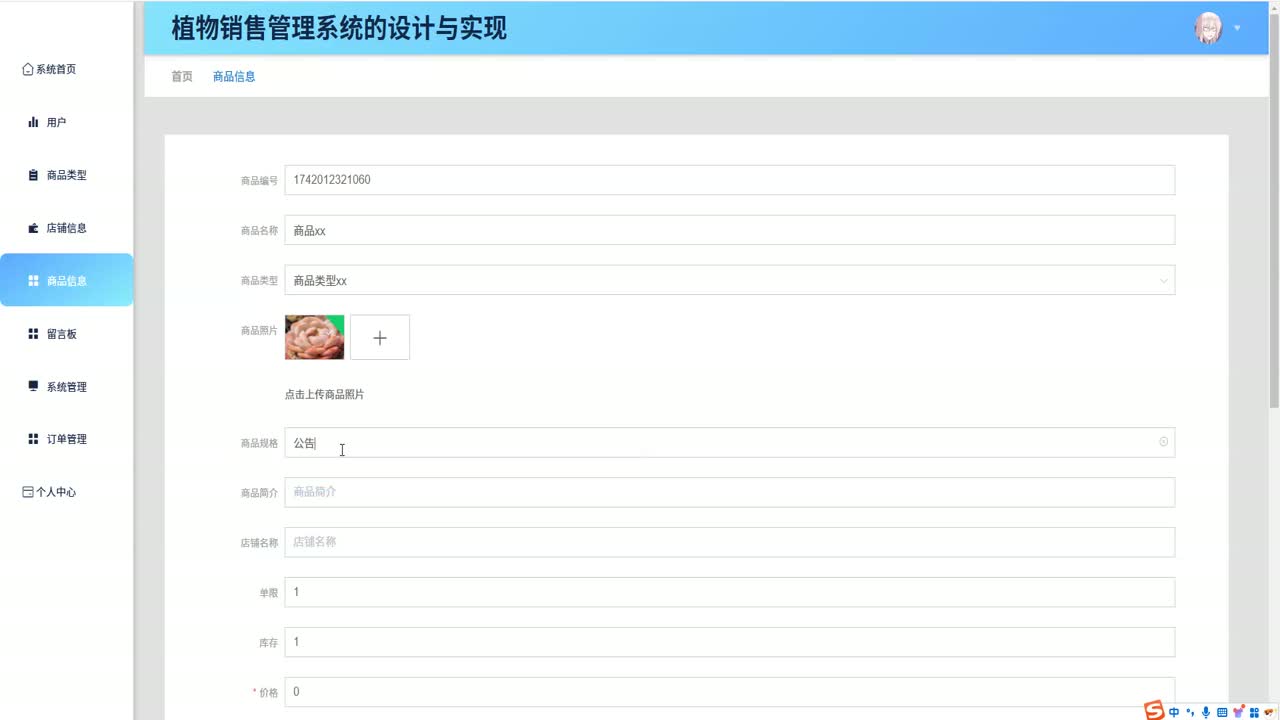Click the 价格 input field
1280x720 pixels.
coord(730,692)
